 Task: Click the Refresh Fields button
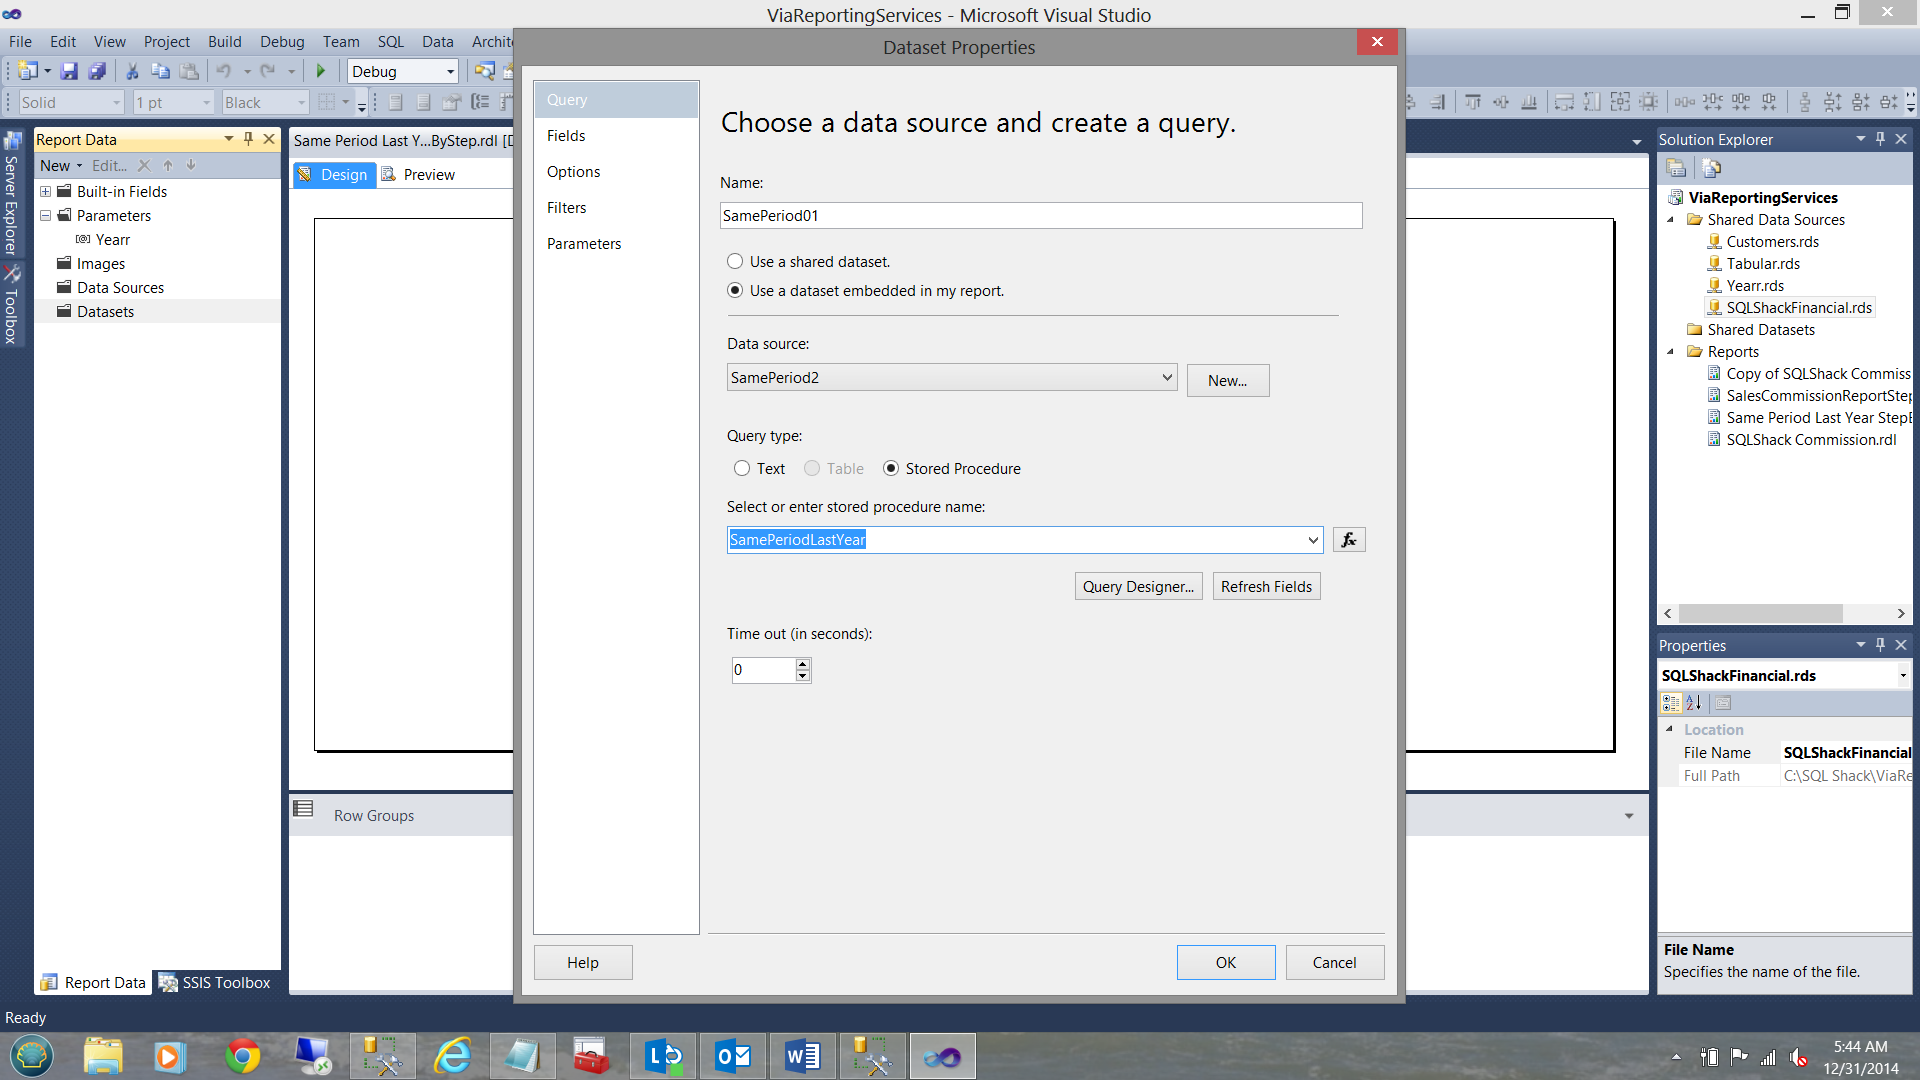point(1266,586)
